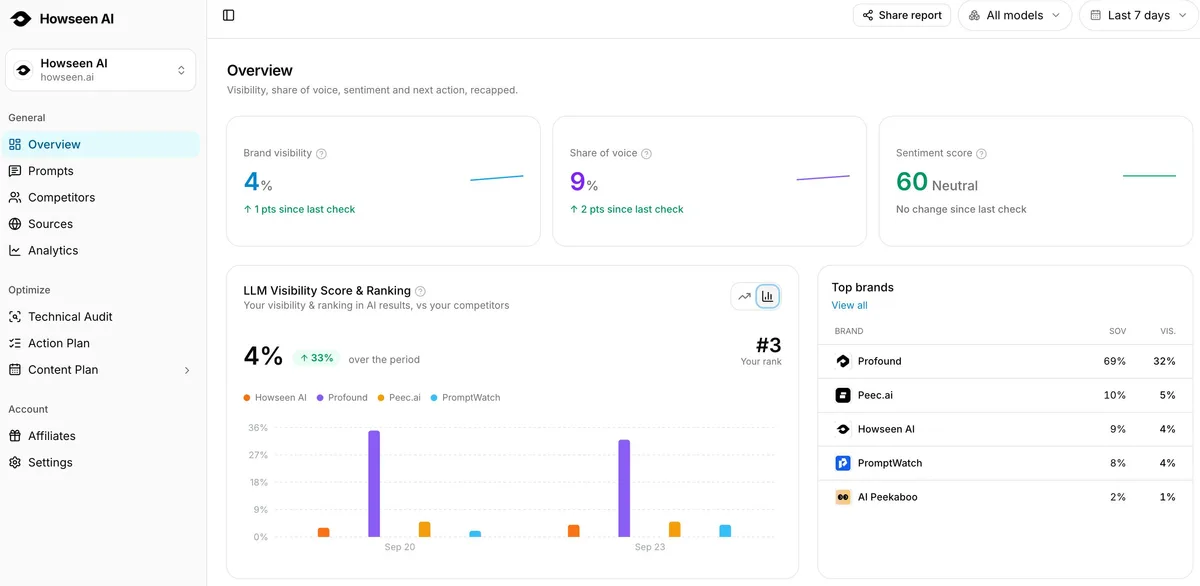
Task: Click the Howseen AI logo in Top brands
Action: point(843,429)
